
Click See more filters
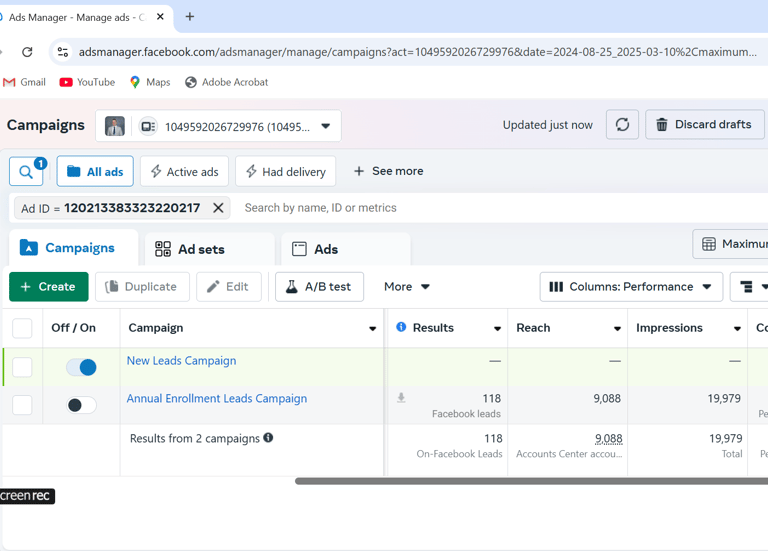(388, 171)
